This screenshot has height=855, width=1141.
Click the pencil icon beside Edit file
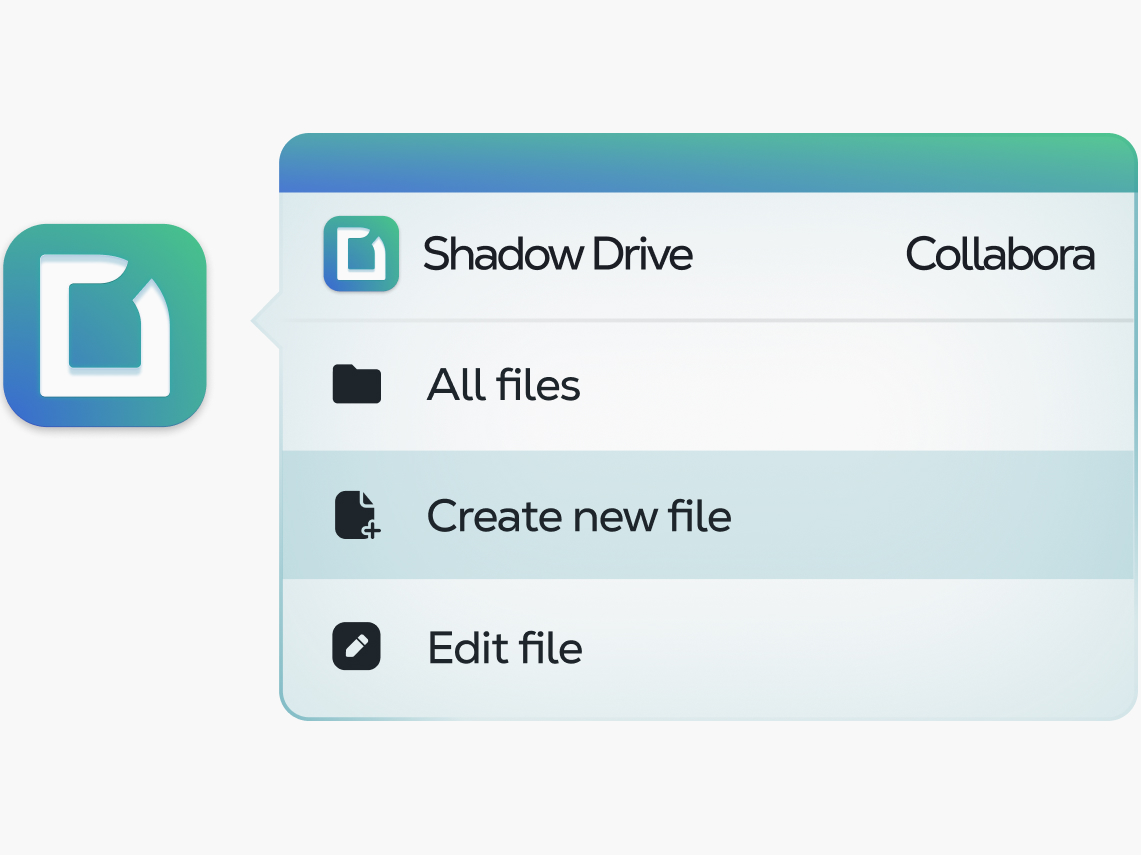tap(356, 647)
